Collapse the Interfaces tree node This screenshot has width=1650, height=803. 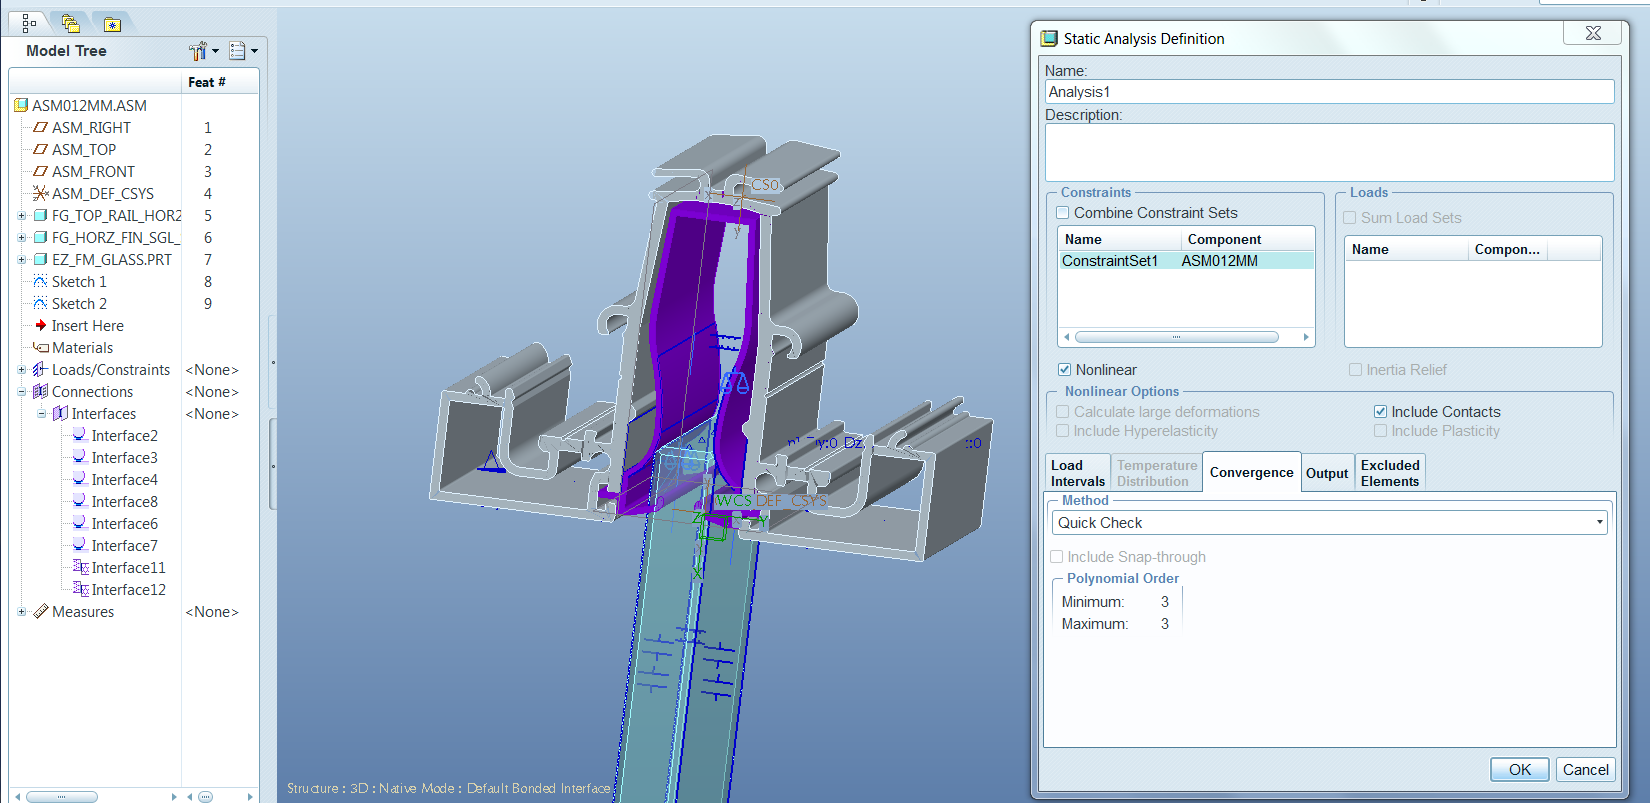point(42,414)
